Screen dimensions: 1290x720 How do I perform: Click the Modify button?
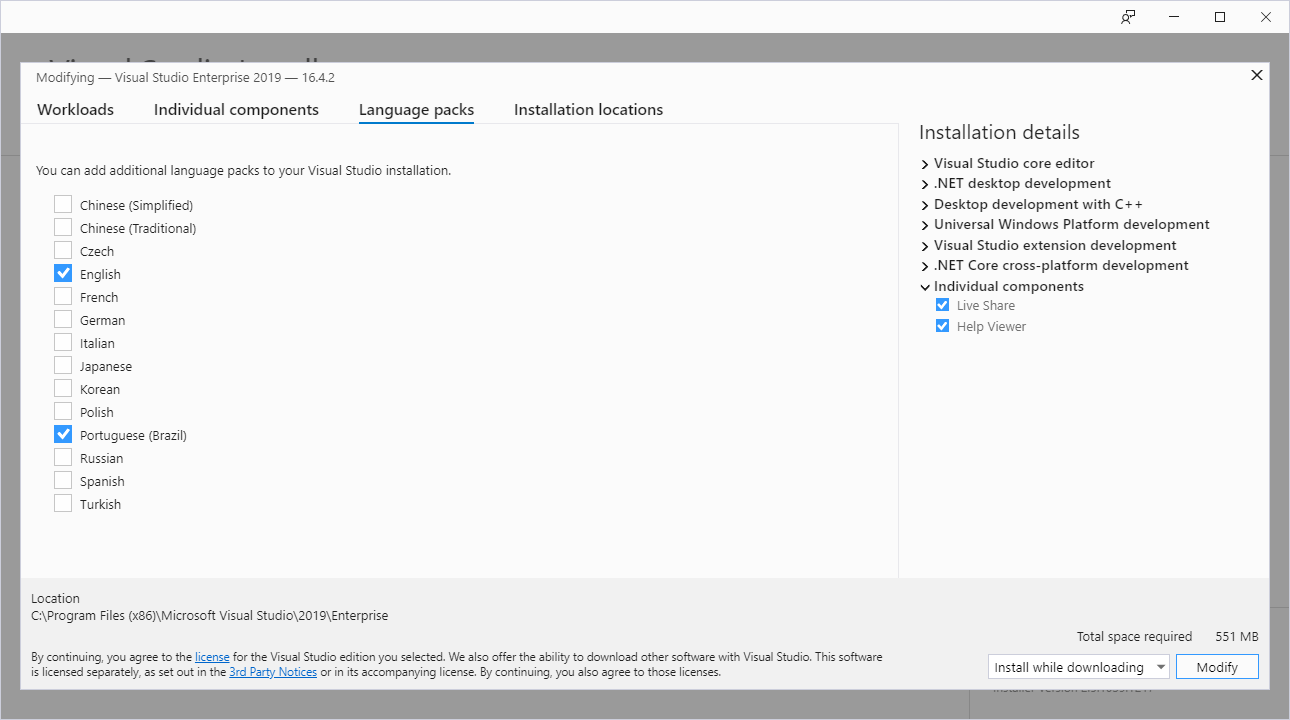[1217, 667]
